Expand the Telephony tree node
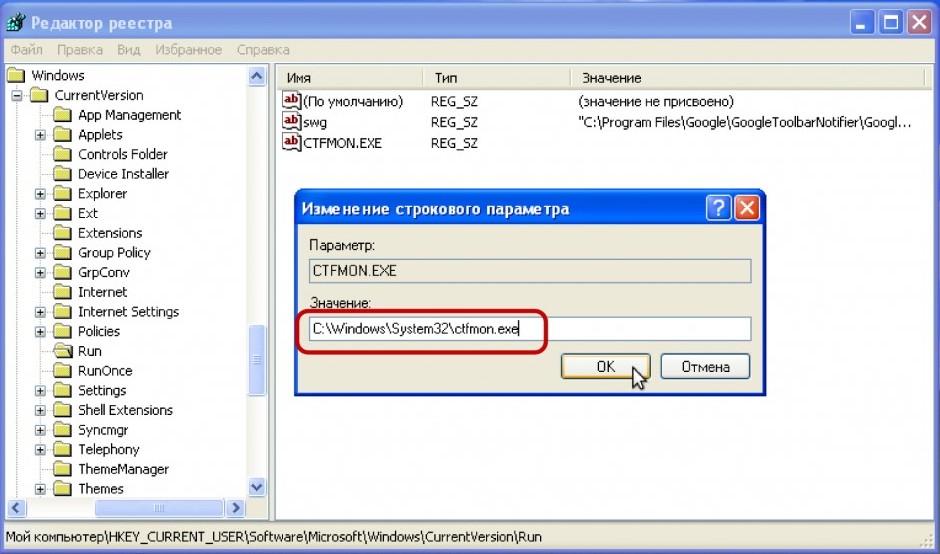The height and width of the screenshot is (554, 940). (x=40, y=450)
